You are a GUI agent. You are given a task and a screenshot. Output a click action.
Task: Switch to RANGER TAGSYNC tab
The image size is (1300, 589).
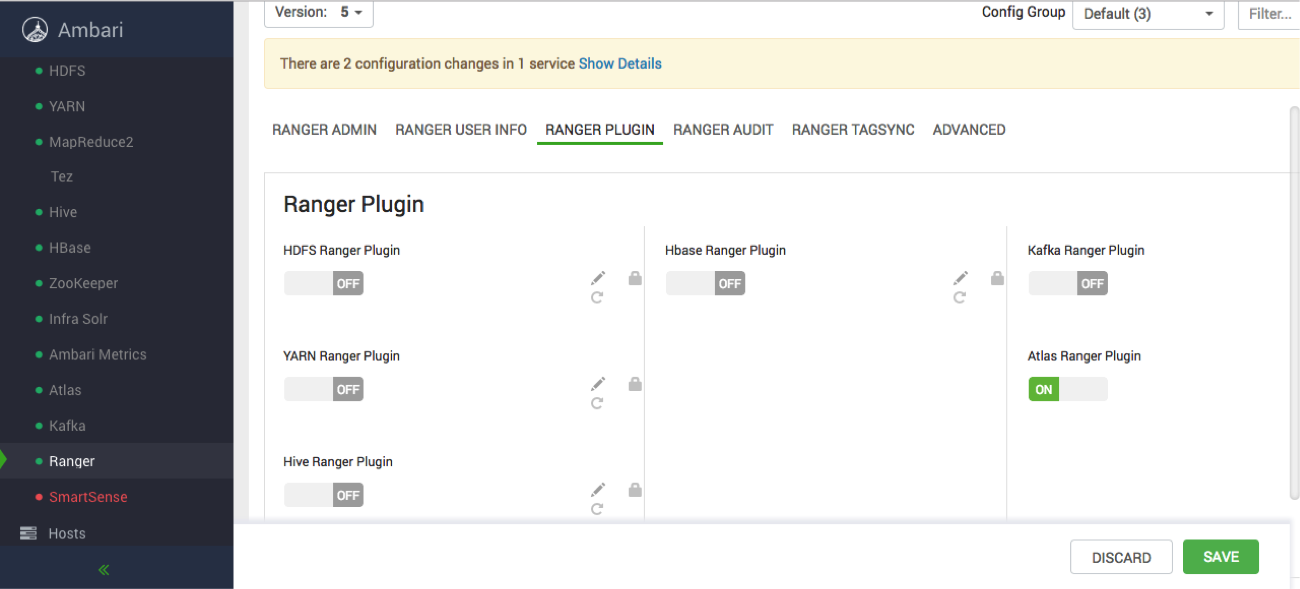(x=853, y=130)
